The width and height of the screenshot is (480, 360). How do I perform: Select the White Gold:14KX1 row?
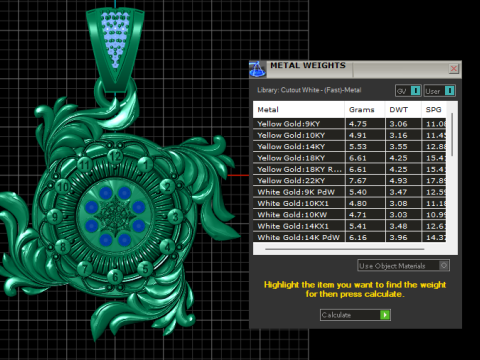coord(349,226)
